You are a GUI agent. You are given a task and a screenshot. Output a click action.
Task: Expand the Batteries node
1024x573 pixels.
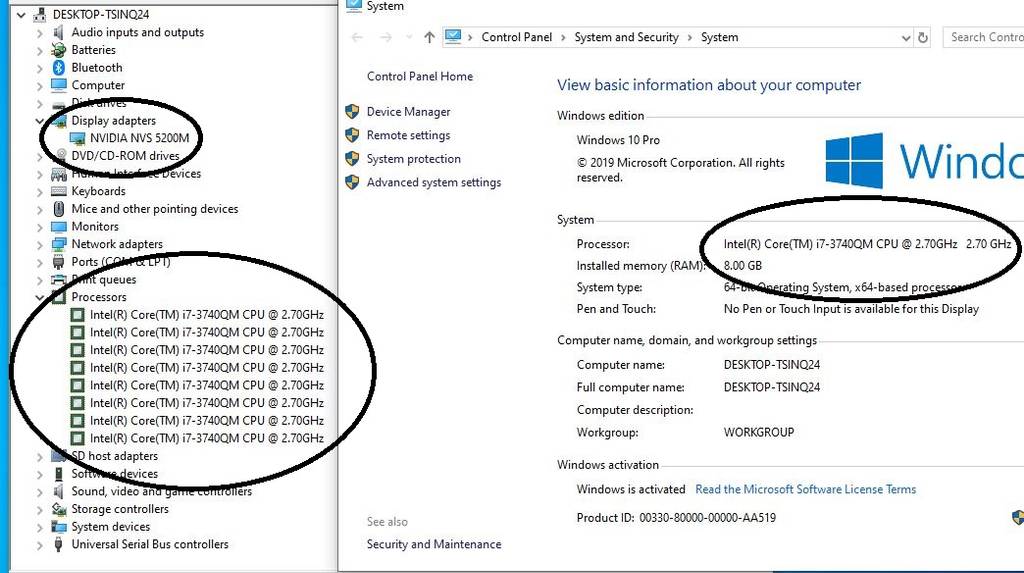tap(40, 50)
